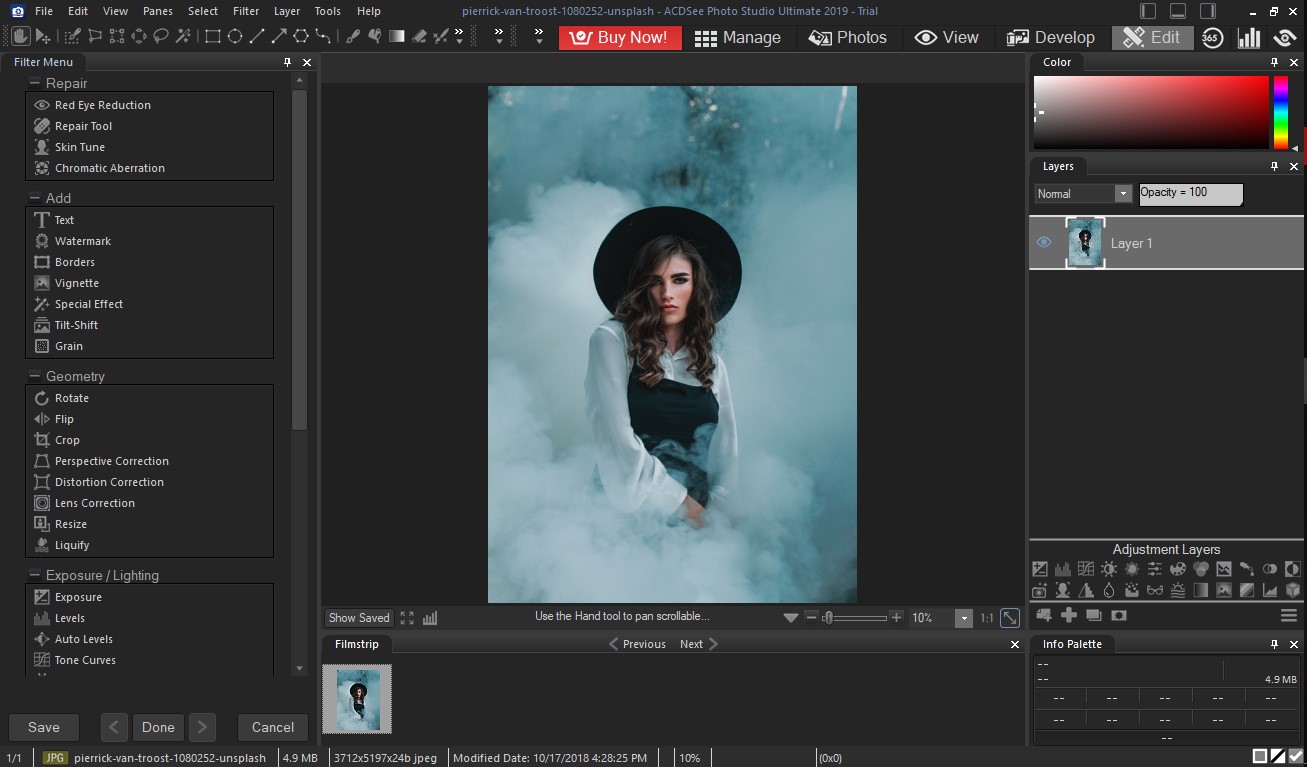Collapse the Geometry filter section

[x=34, y=375]
